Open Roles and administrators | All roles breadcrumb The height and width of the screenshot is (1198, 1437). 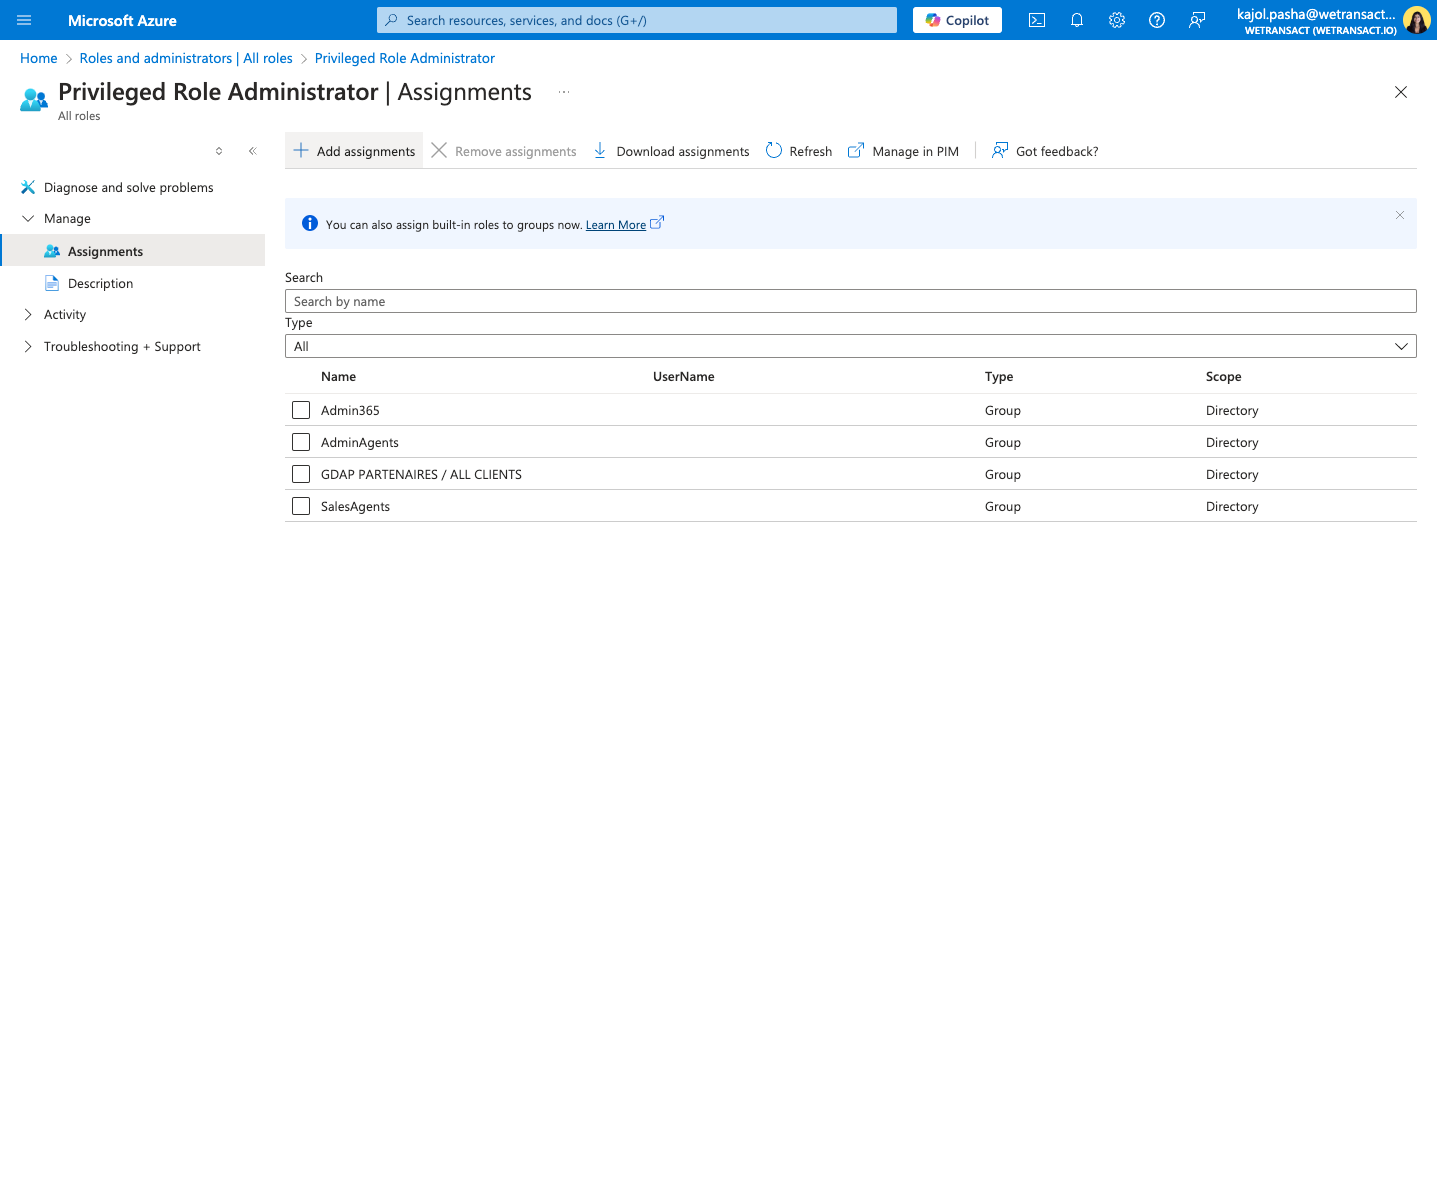click(186, 58)
